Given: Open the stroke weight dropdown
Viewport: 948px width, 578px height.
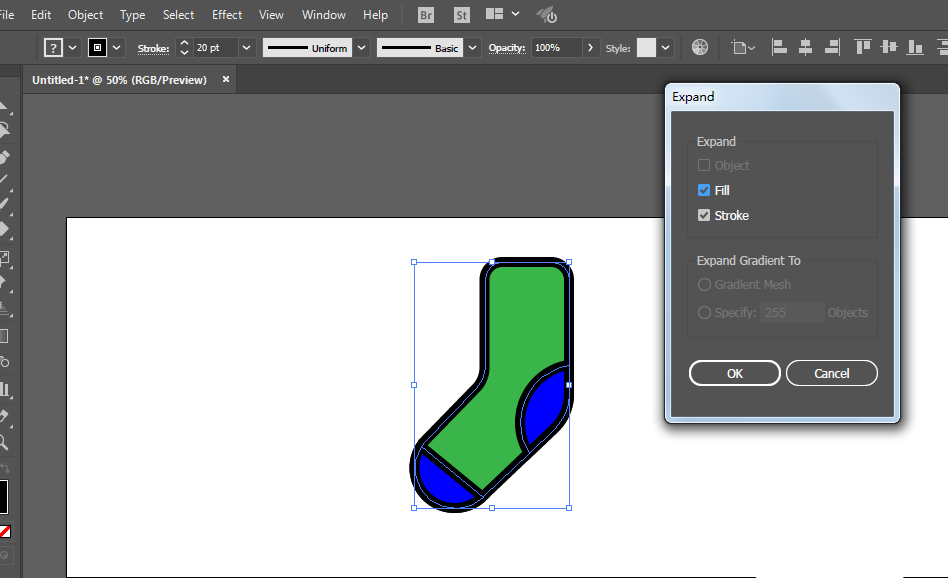Looking at the screenshot, I should [x=246, y=48].
